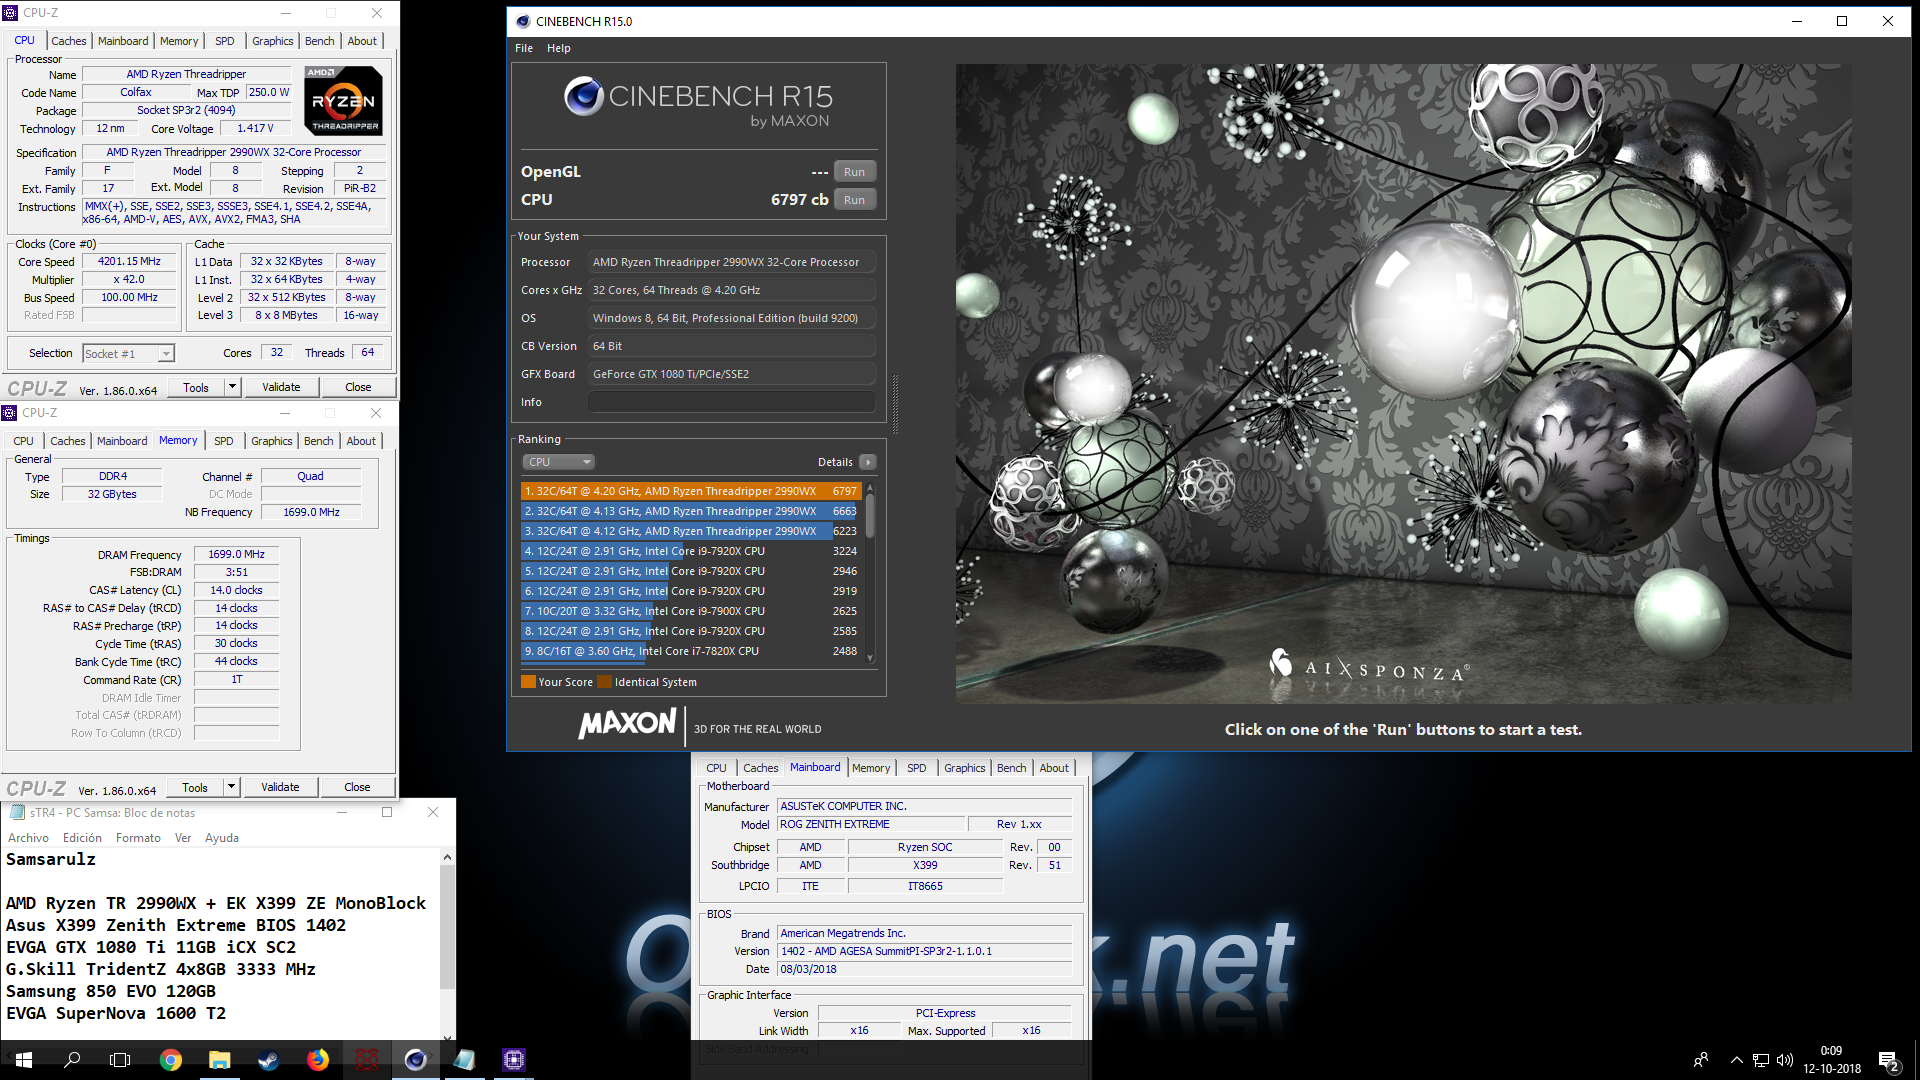Click the Memory CPU-Z window title icon

tap(9, 413)
